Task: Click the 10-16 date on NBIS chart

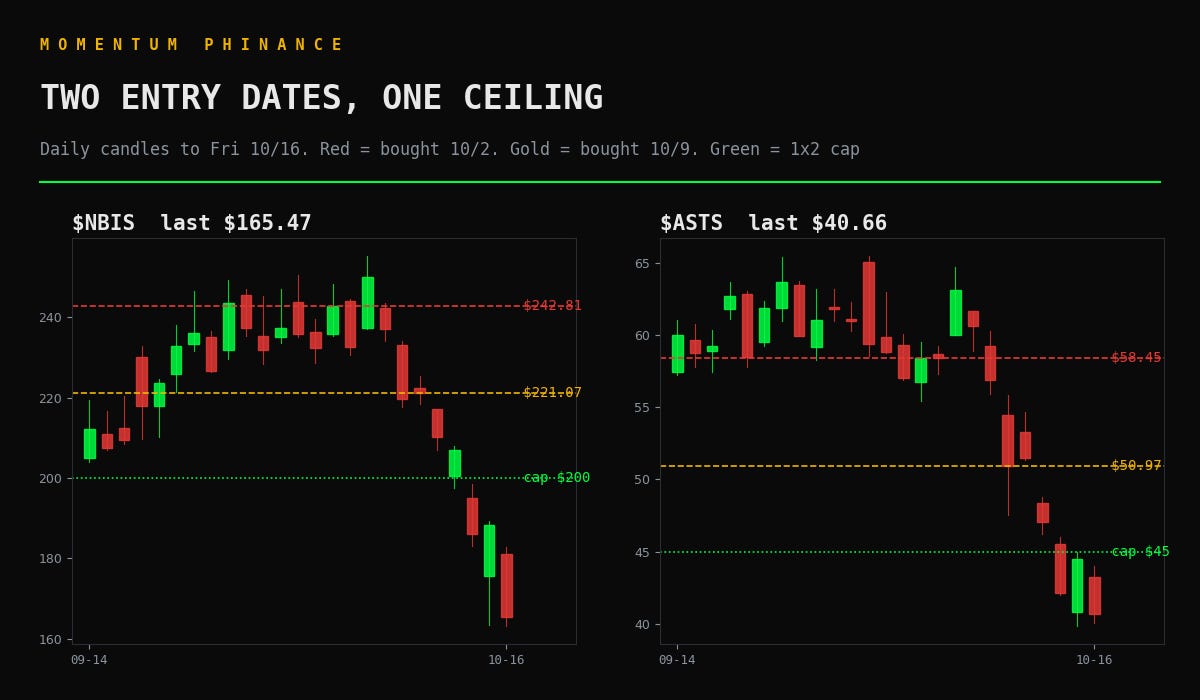Action: 506,660
